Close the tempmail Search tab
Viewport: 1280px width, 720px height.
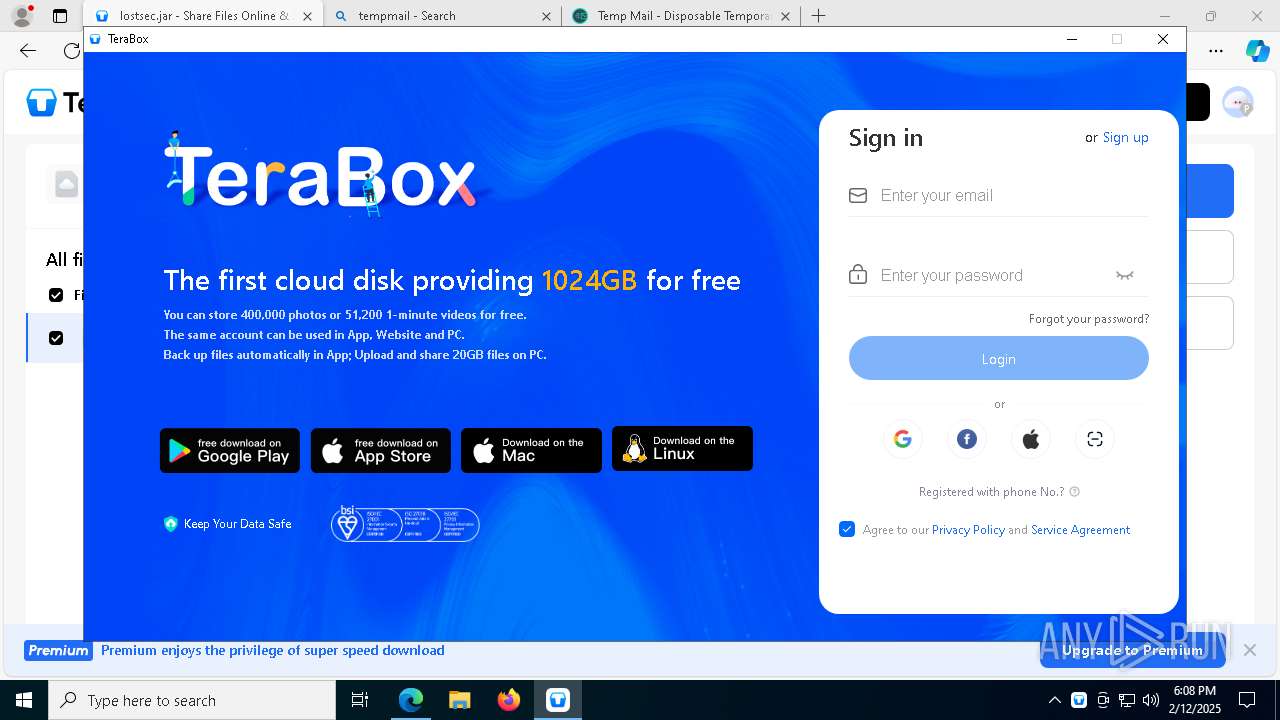click(546, 16)
